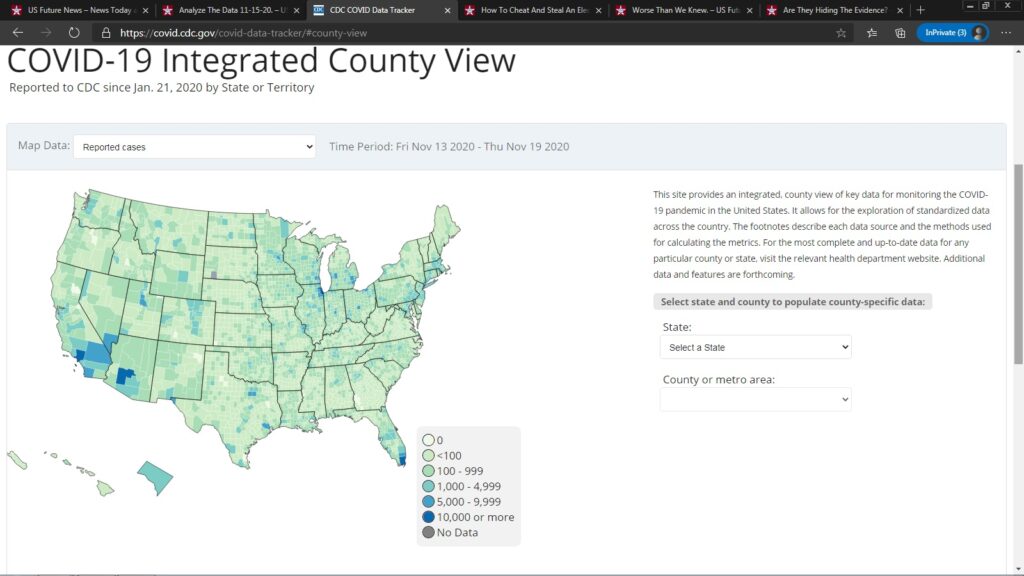The width and height of the screenshot is (1024, 576).
Task: Open County or metro area dropdown
Action: tap(755, 399)
